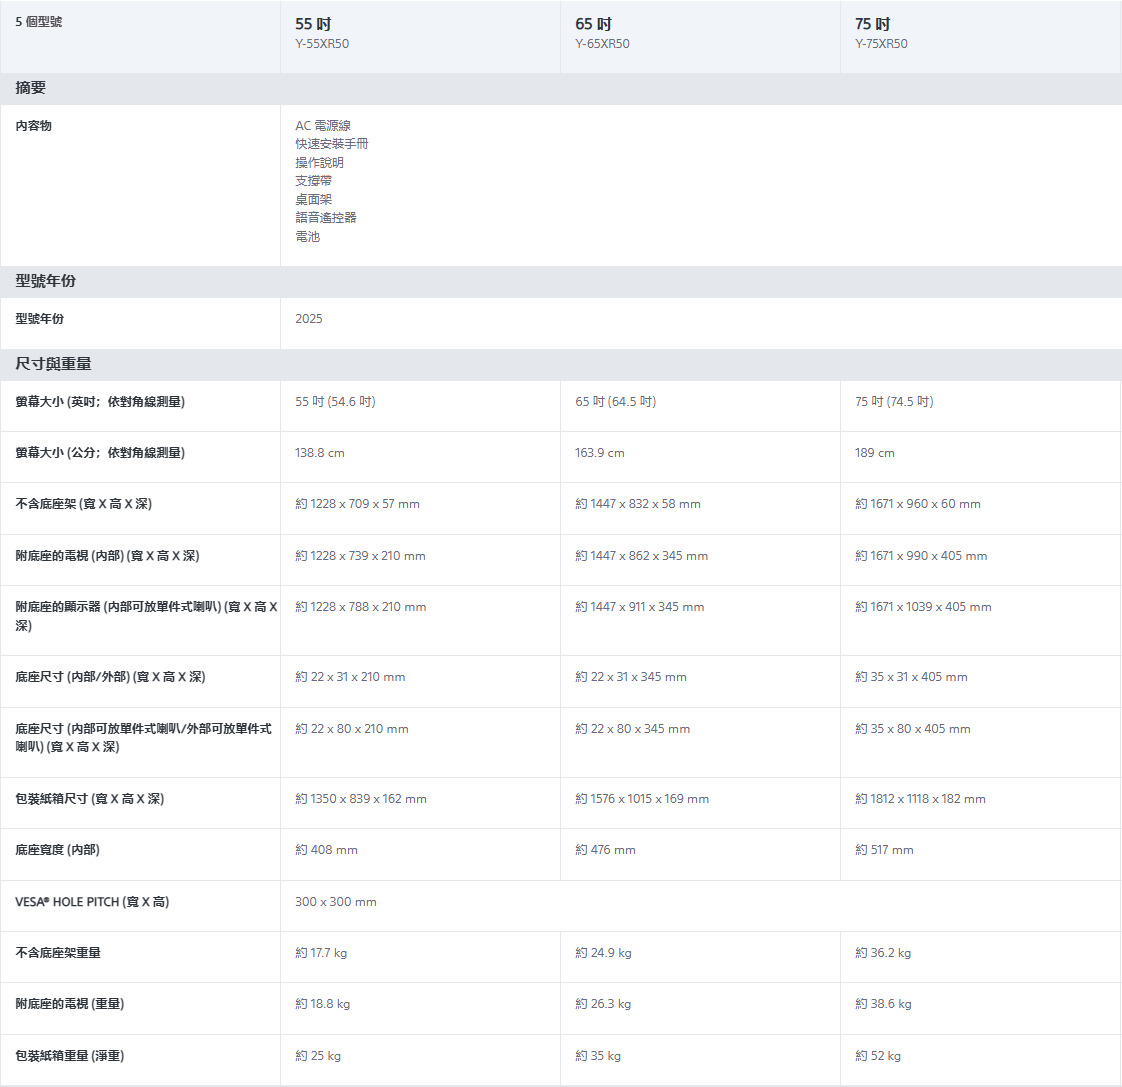1122x1087 pixels.
Task: Collapse the 摘要 section header
Action: click(x=31, y=88)
